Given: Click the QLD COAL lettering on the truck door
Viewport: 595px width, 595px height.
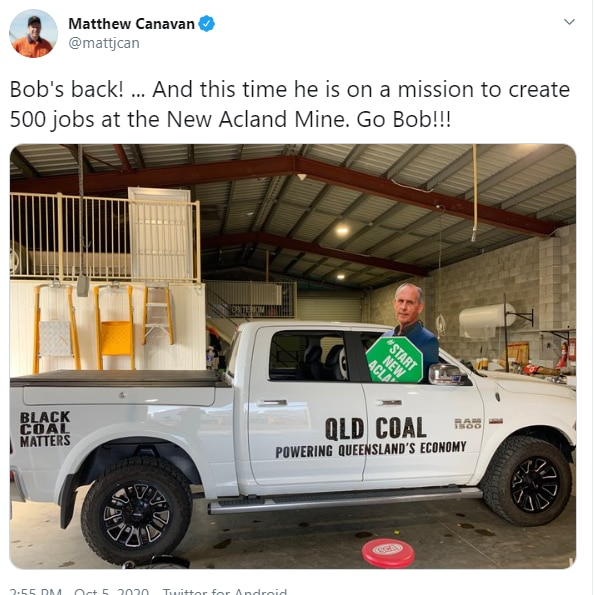Looking at the screenshot, I should coord(375,428).
